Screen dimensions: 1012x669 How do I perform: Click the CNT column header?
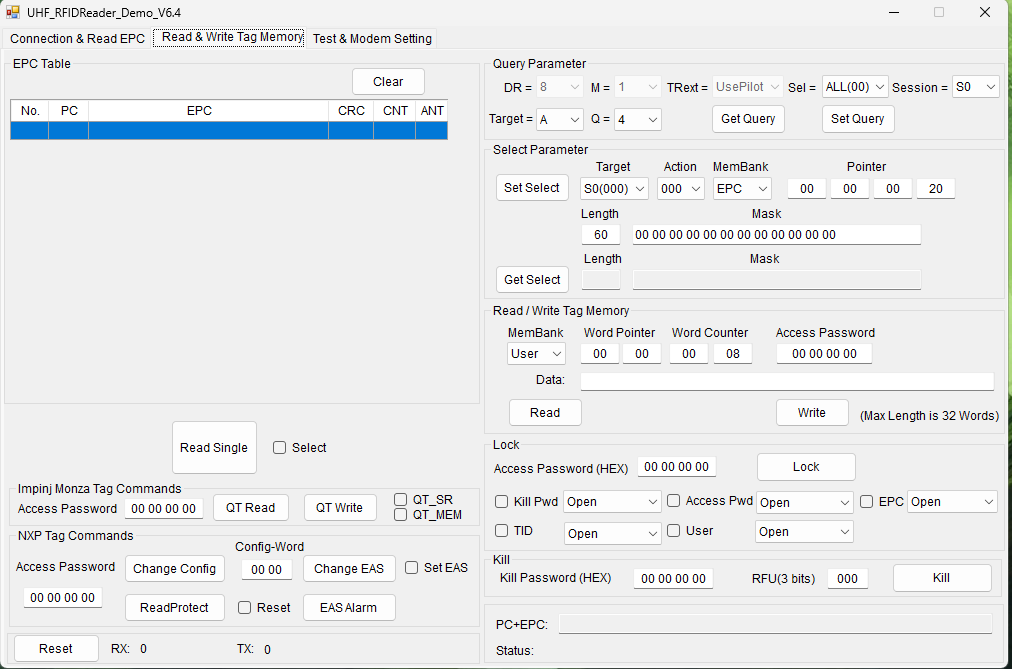394,111
